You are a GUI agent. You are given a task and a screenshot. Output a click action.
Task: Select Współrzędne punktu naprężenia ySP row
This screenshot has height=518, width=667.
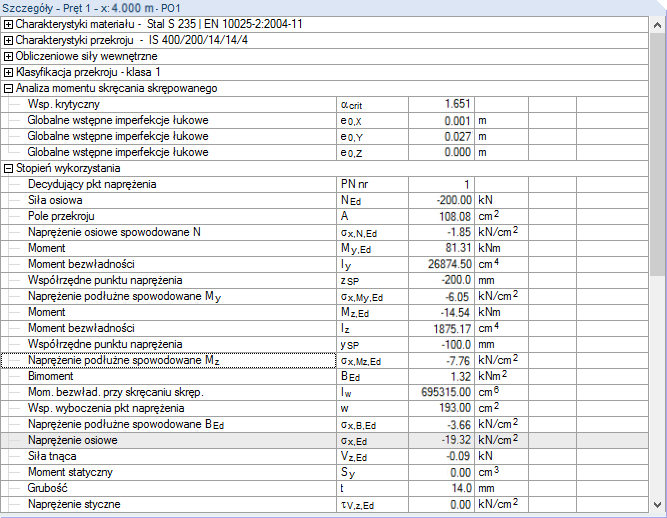[x=325, y=344]
